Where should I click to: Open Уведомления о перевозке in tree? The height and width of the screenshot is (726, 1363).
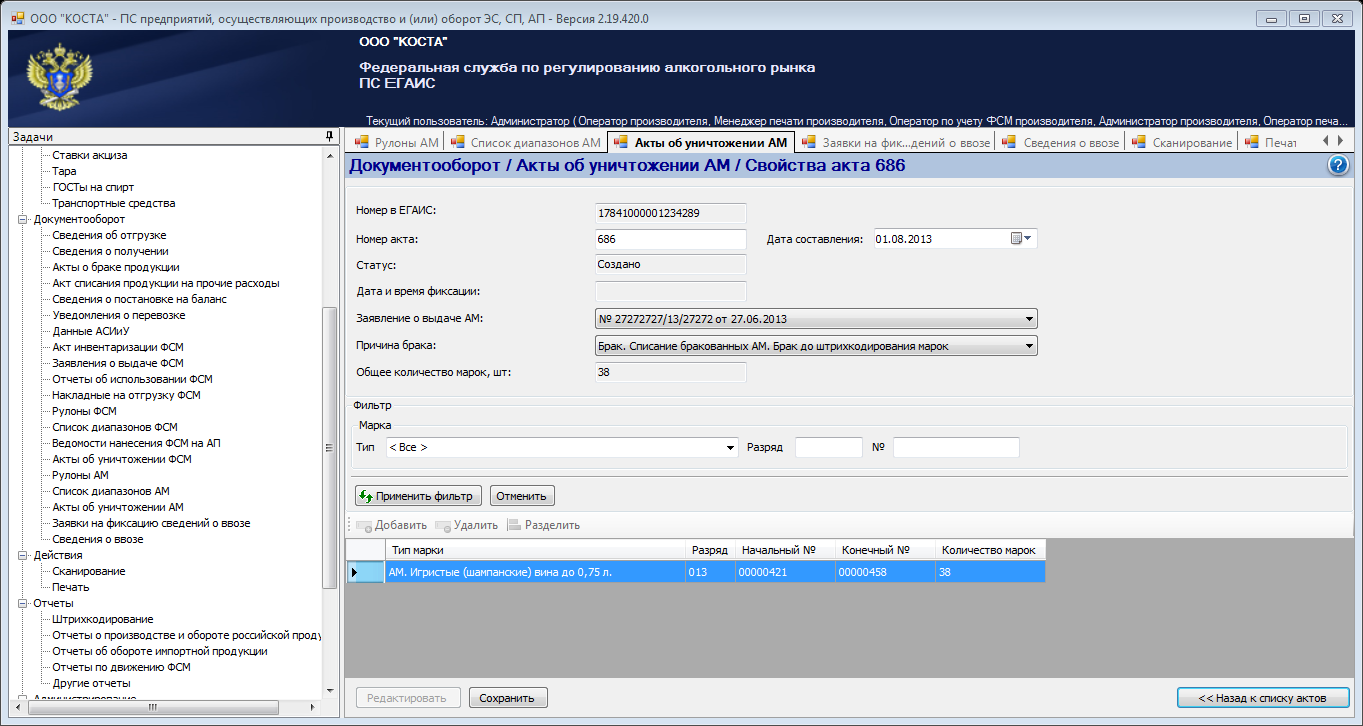(118, 315)
